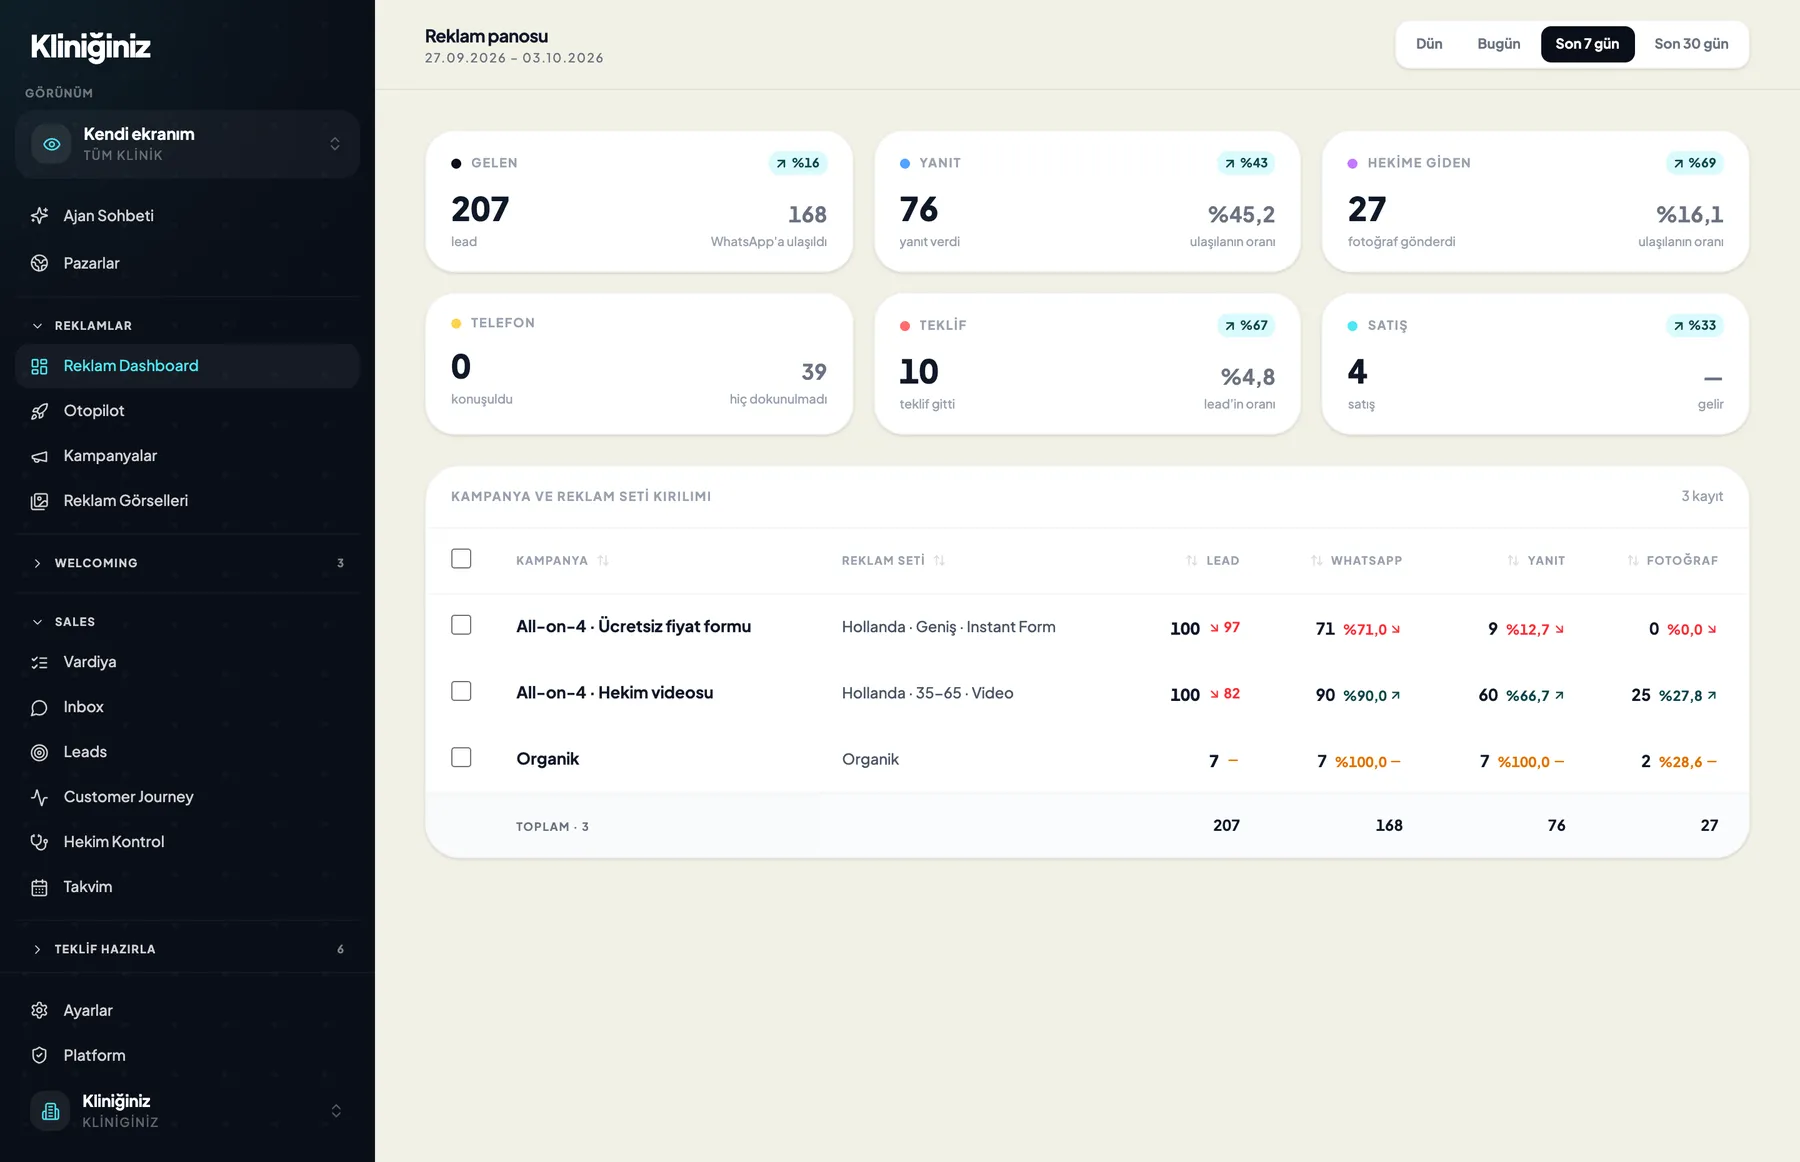The image size is (1800, 1162).
Task: Open Otopilot rocket icon
Action: pyautogui.click(x=39, y=411)
